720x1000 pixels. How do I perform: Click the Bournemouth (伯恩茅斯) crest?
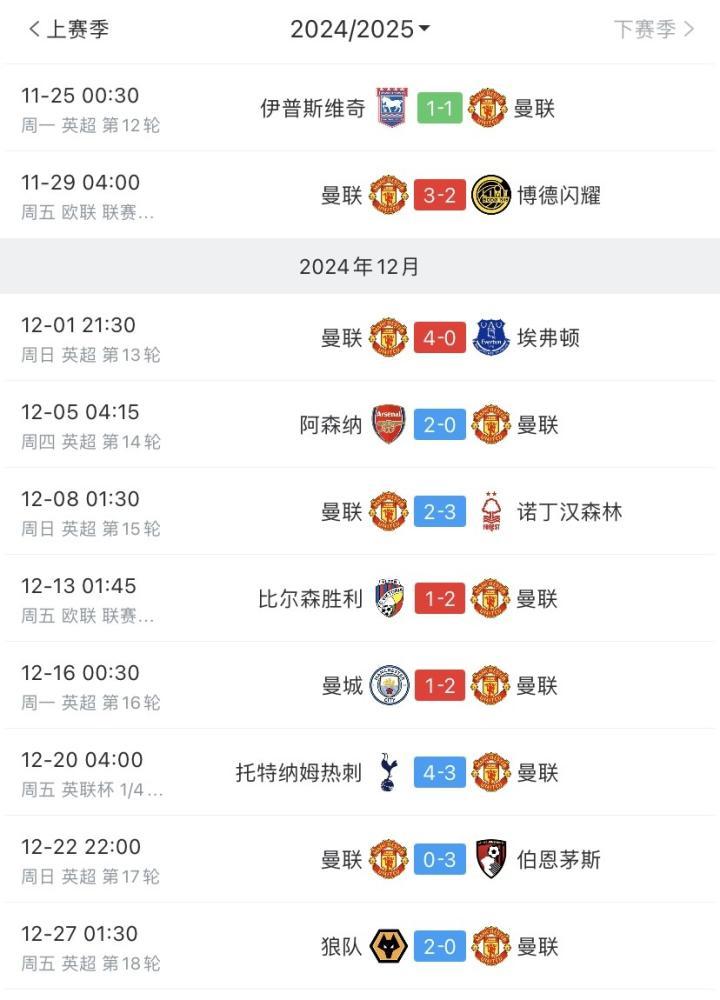(x=490, y=860)
